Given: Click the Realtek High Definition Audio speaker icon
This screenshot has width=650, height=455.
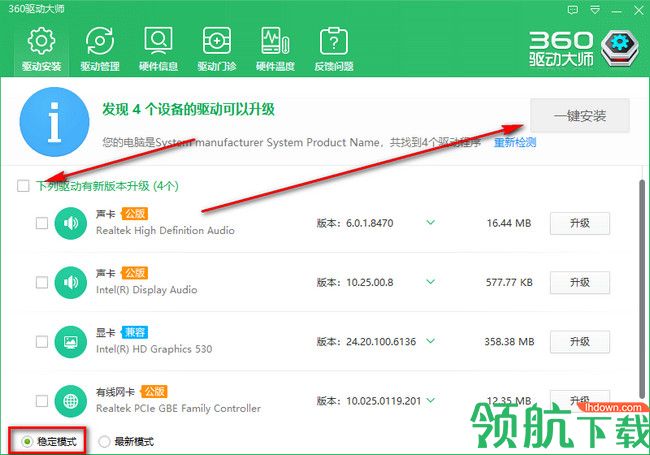Looking at the screenshot, I should 70,223.
